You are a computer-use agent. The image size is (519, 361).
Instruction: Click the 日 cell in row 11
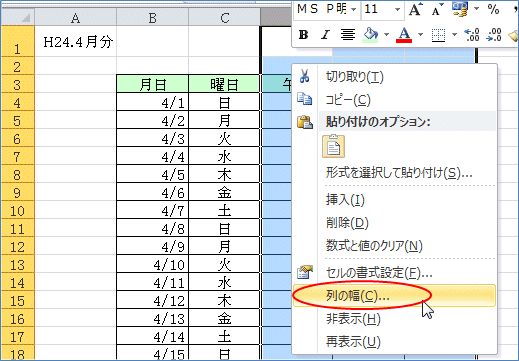tap(224, 228)
